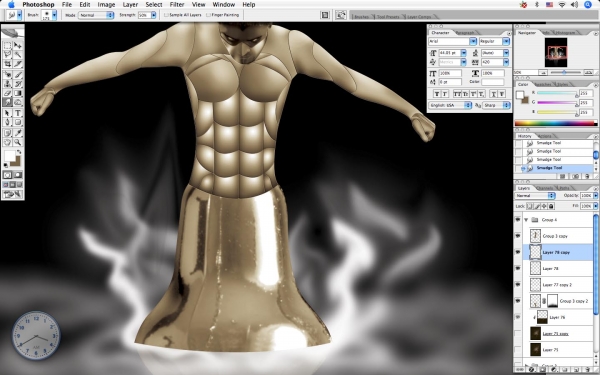Toggle visibility of Layer 78
600x375 pixels.
tap(518, 268)
